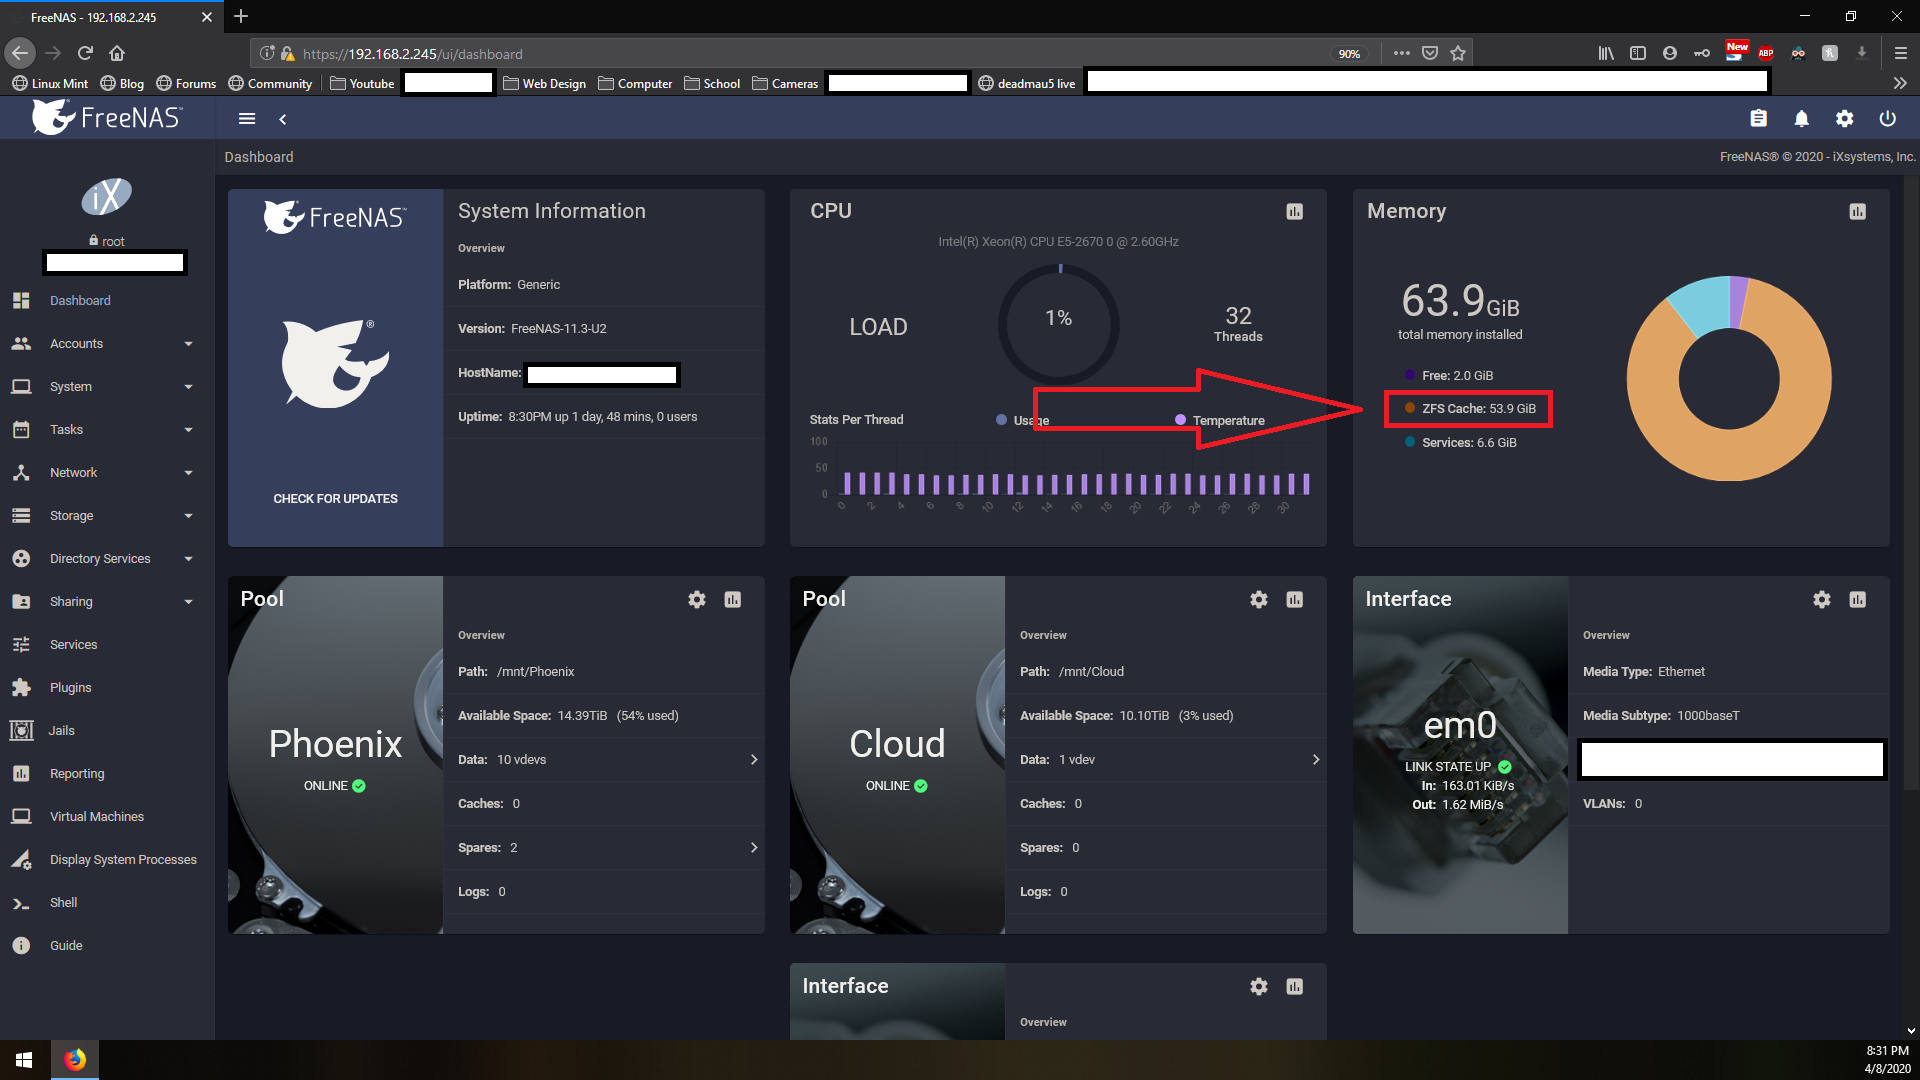The width and height of the screenshot is (1920, 1080).
Task: Expand the System menu
Action: tap(107, 386)
